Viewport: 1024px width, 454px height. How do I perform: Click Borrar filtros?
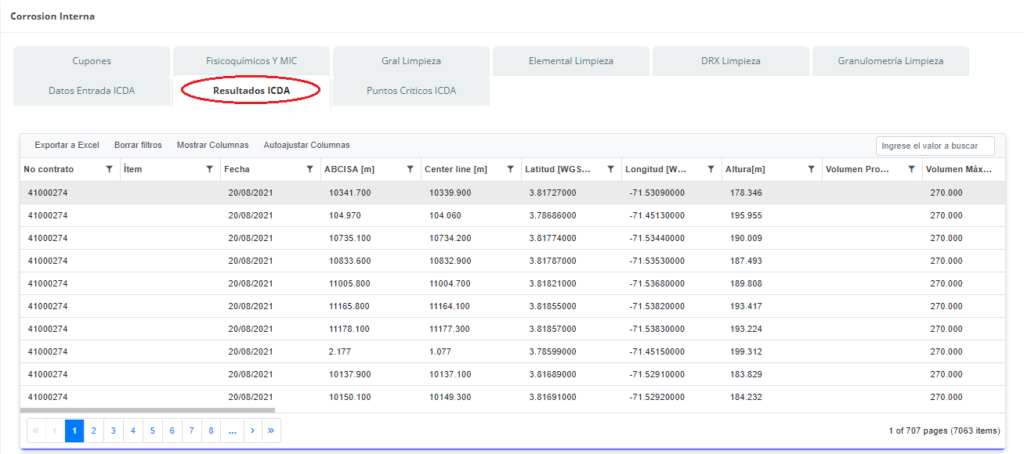(x=138, y=145)
